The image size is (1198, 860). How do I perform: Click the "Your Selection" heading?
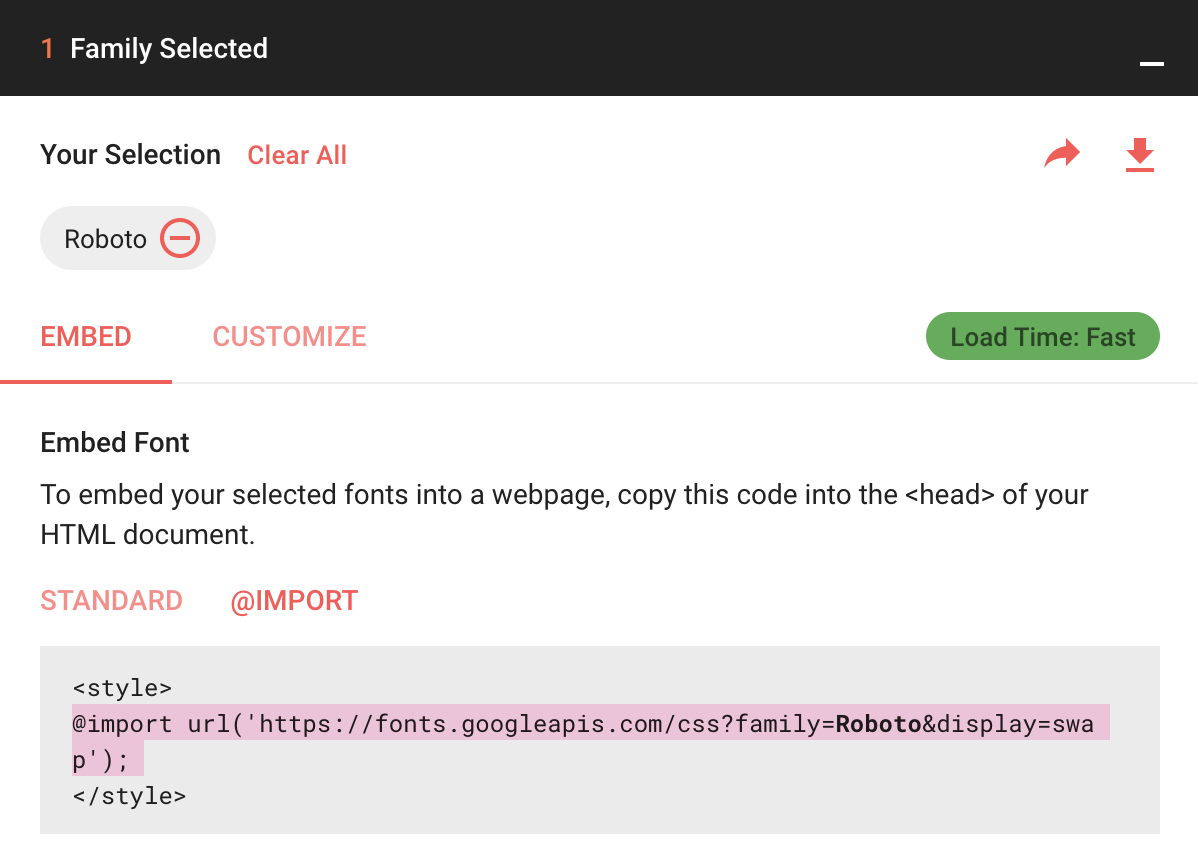coord(130,155)
